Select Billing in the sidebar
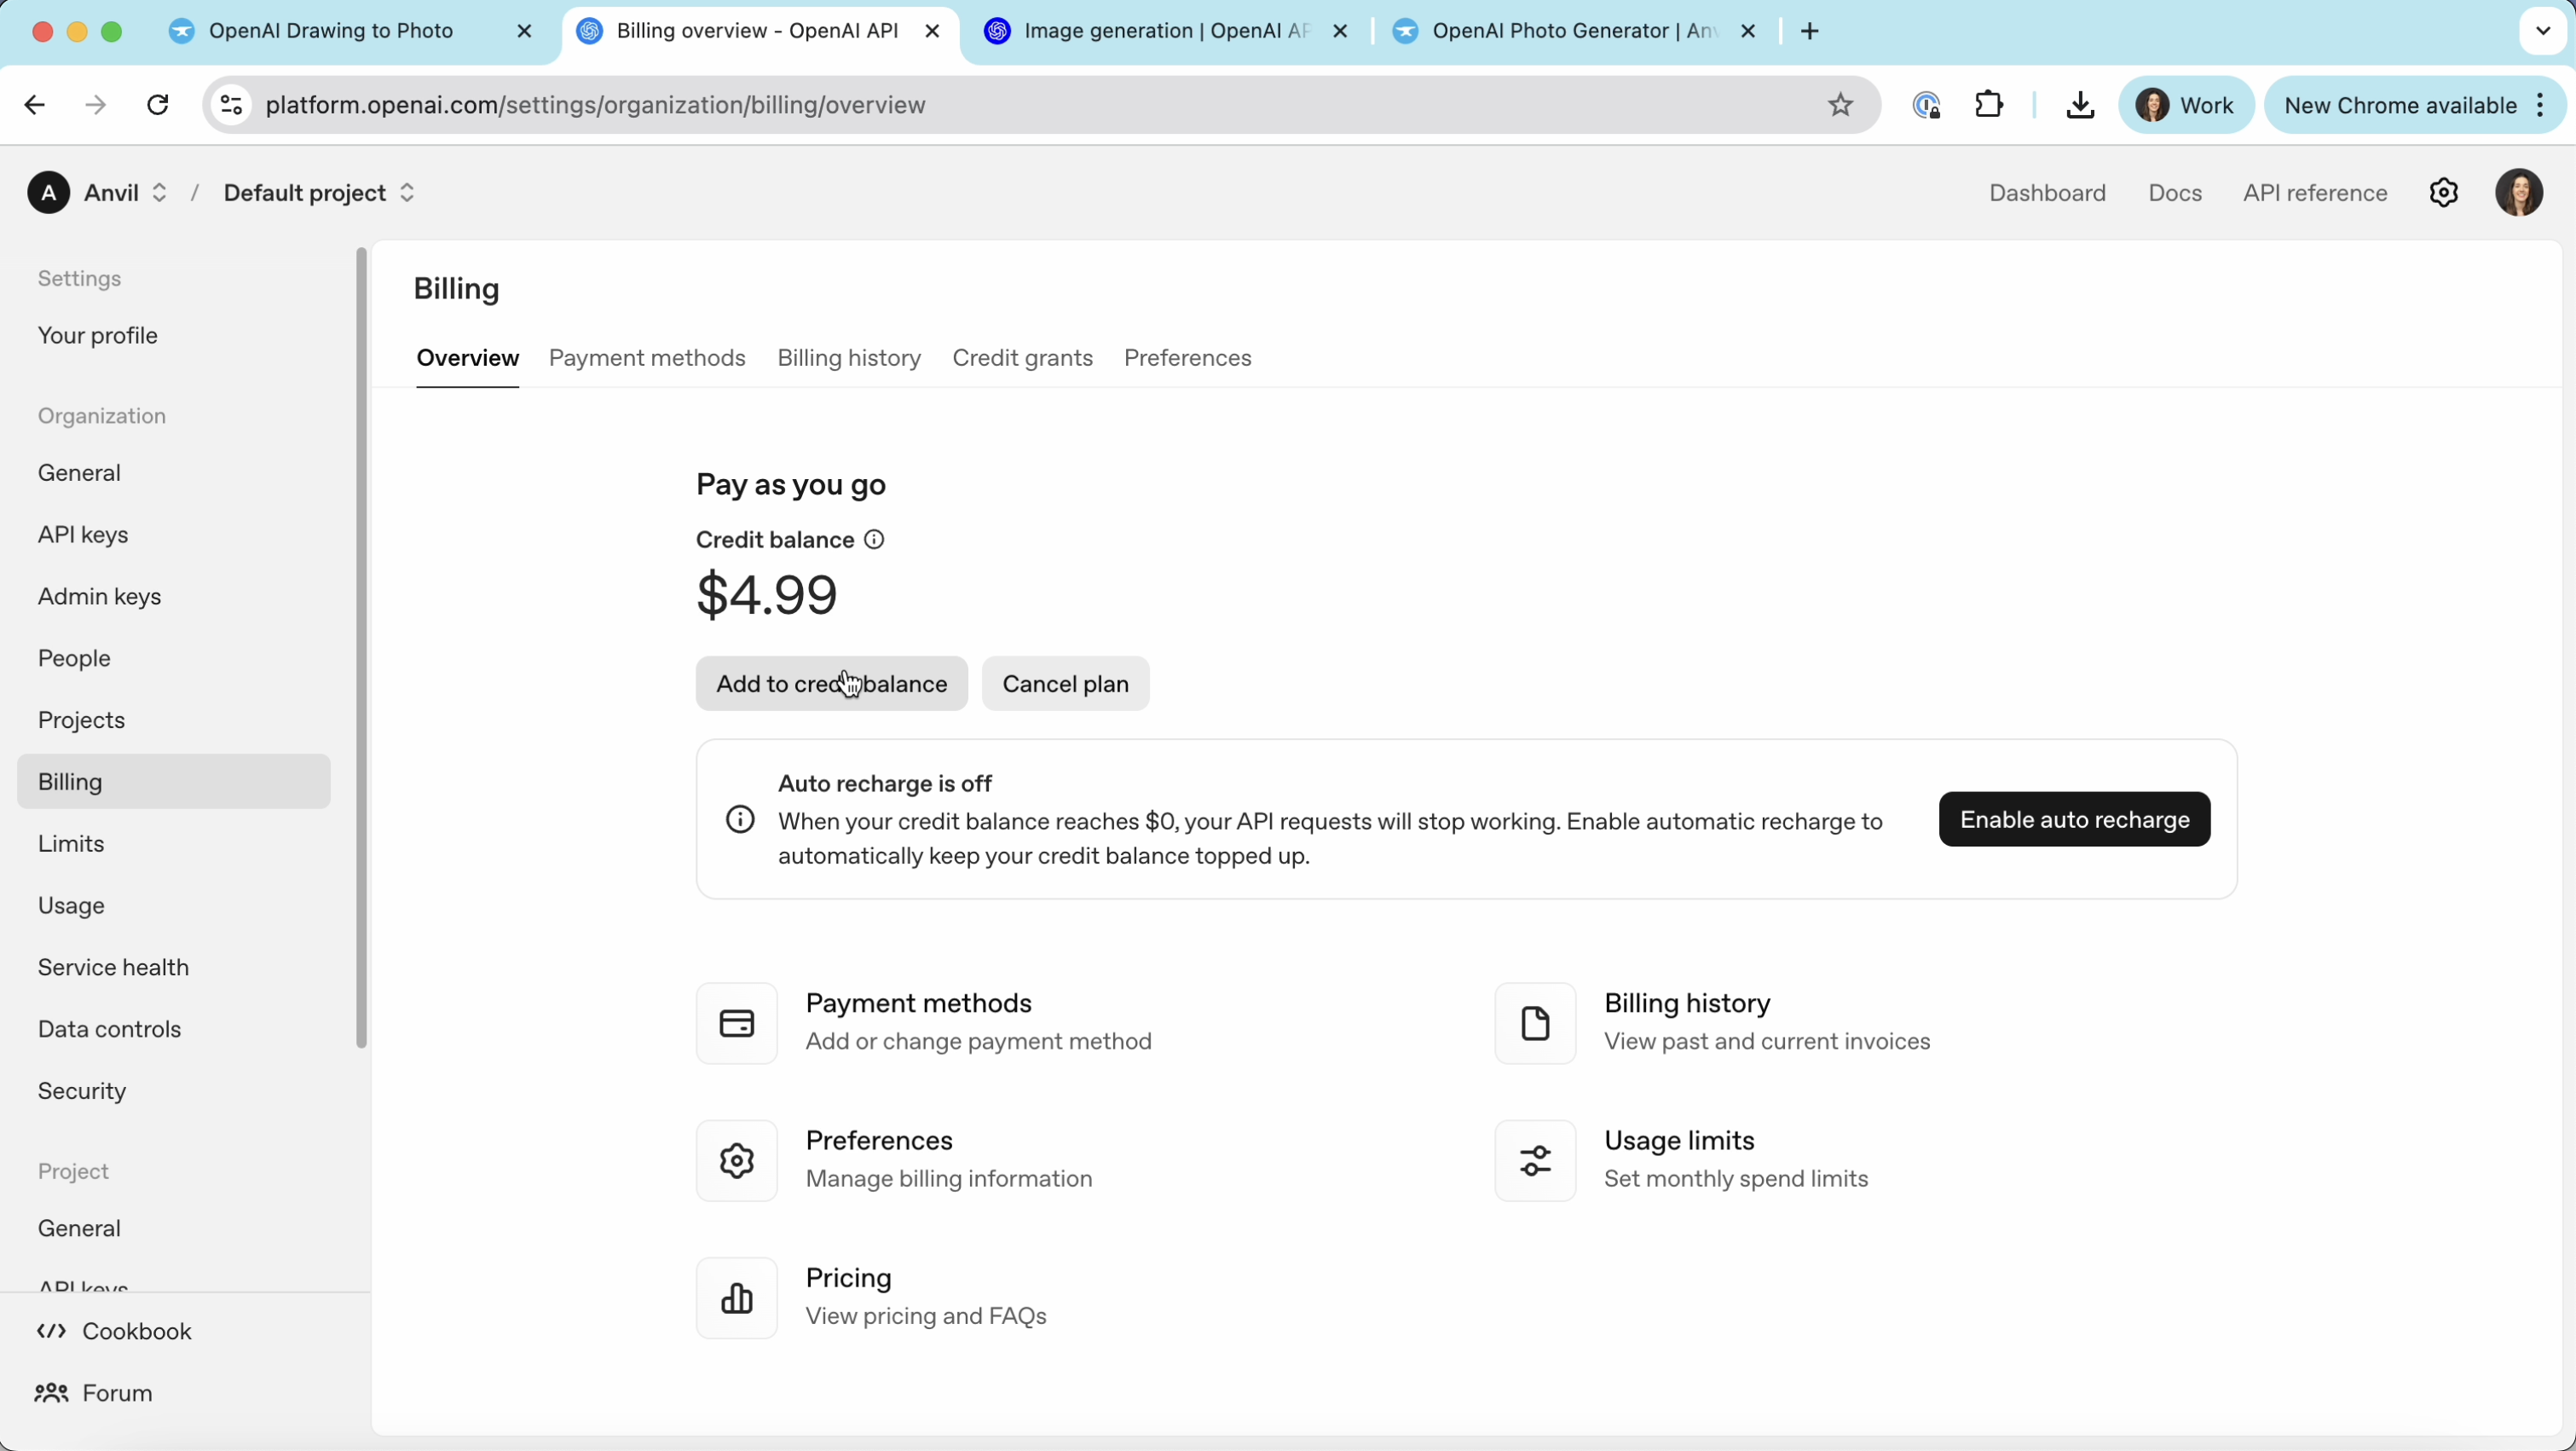The image size is (2576, 1451). (x=174, y=783)
